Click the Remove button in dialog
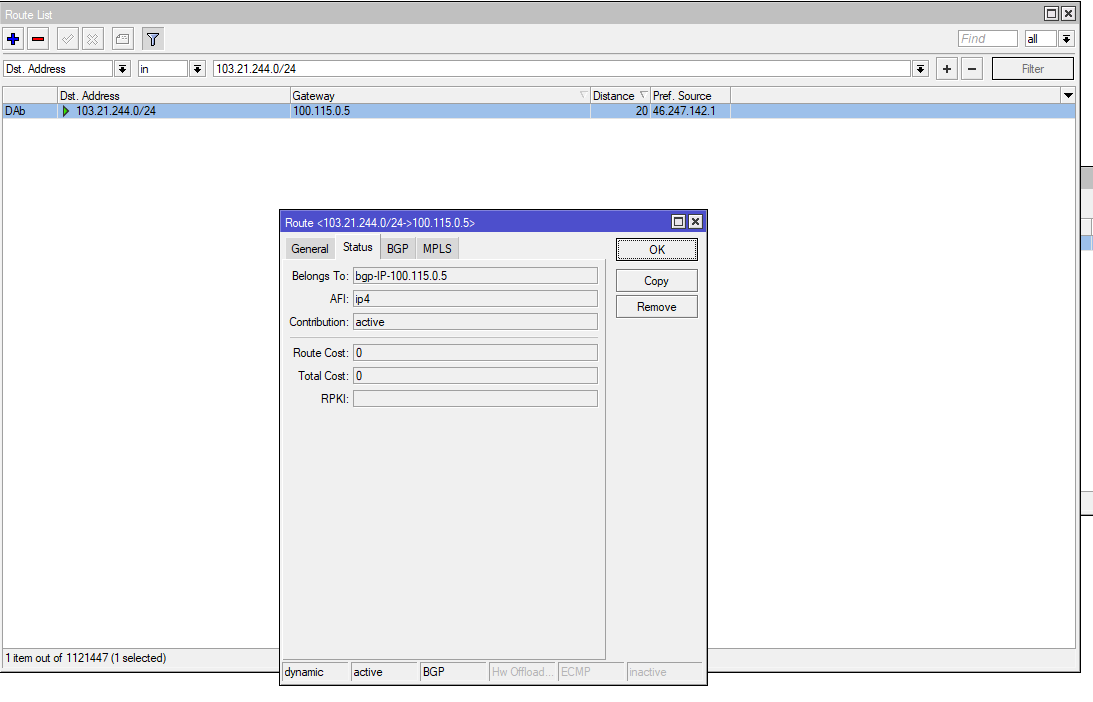This screenshot has height=702, width=1093. tap(657, 307)
